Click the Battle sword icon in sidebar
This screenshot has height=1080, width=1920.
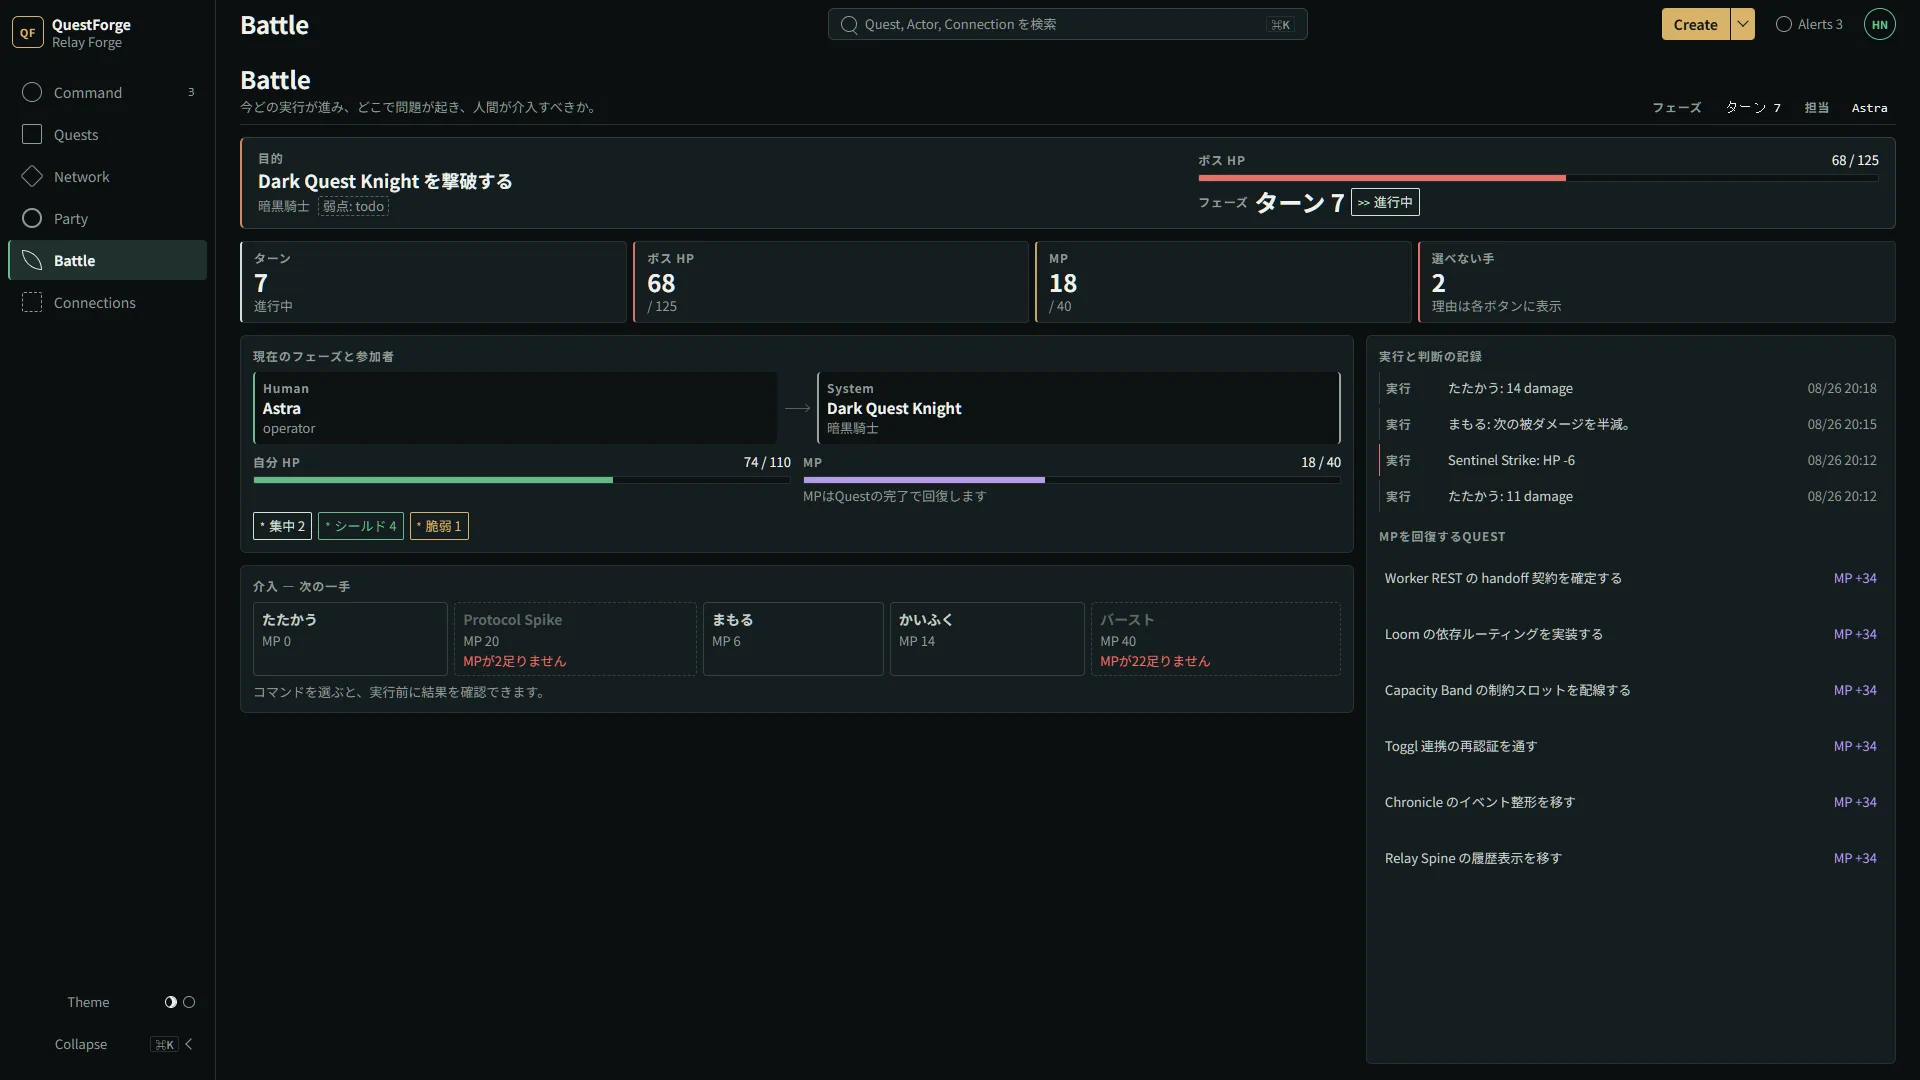[32, 260]
